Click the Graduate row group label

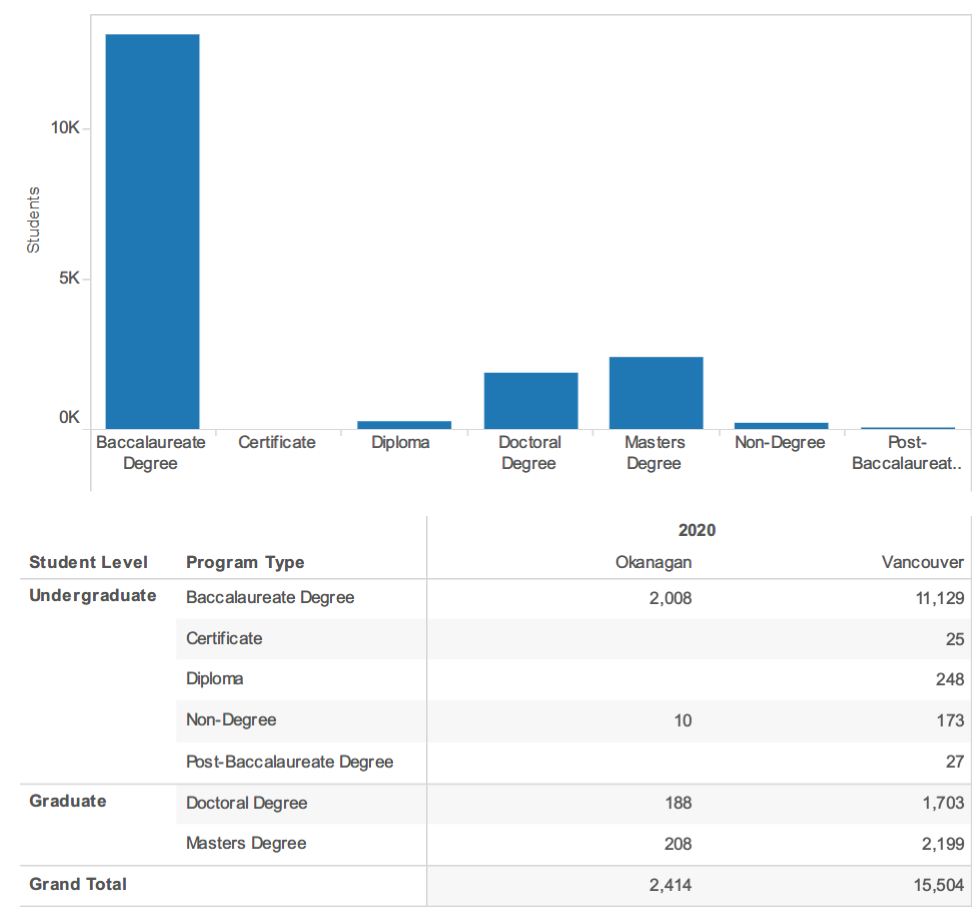tap(68, 801)
